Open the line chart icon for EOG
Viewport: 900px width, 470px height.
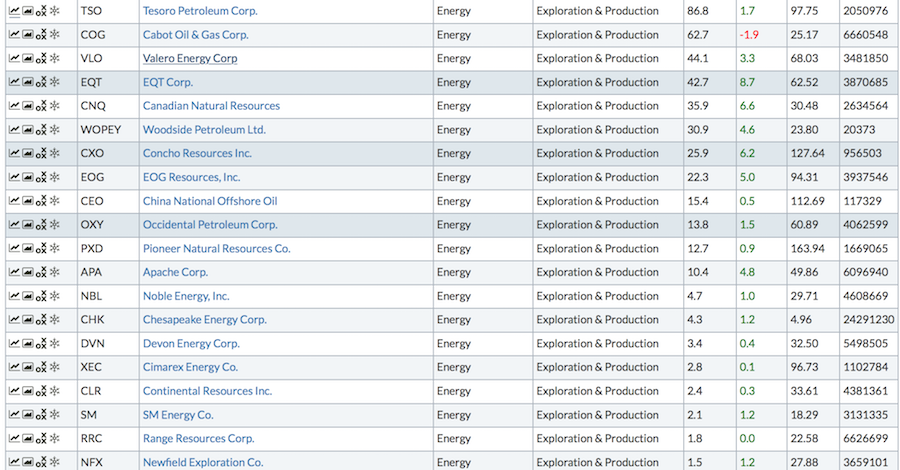tap(14, 177)
